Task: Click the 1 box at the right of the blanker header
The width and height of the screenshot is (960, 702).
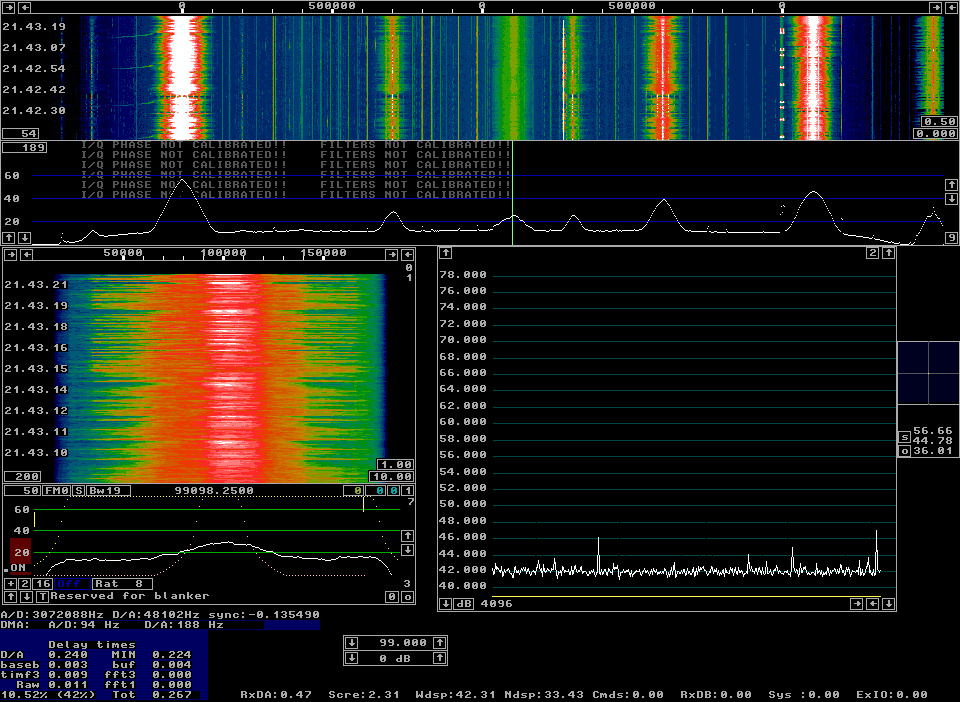Action: (408, 491)
